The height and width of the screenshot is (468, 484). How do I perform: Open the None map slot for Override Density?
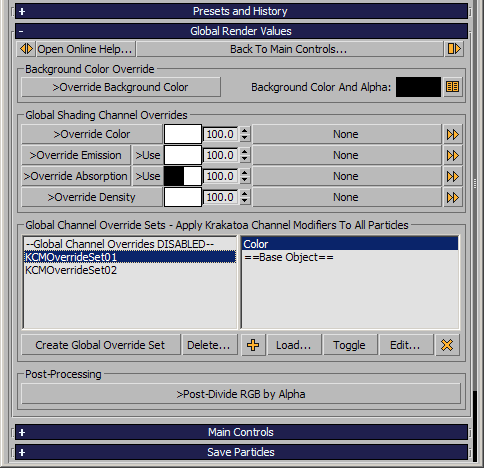pos(347,197)
